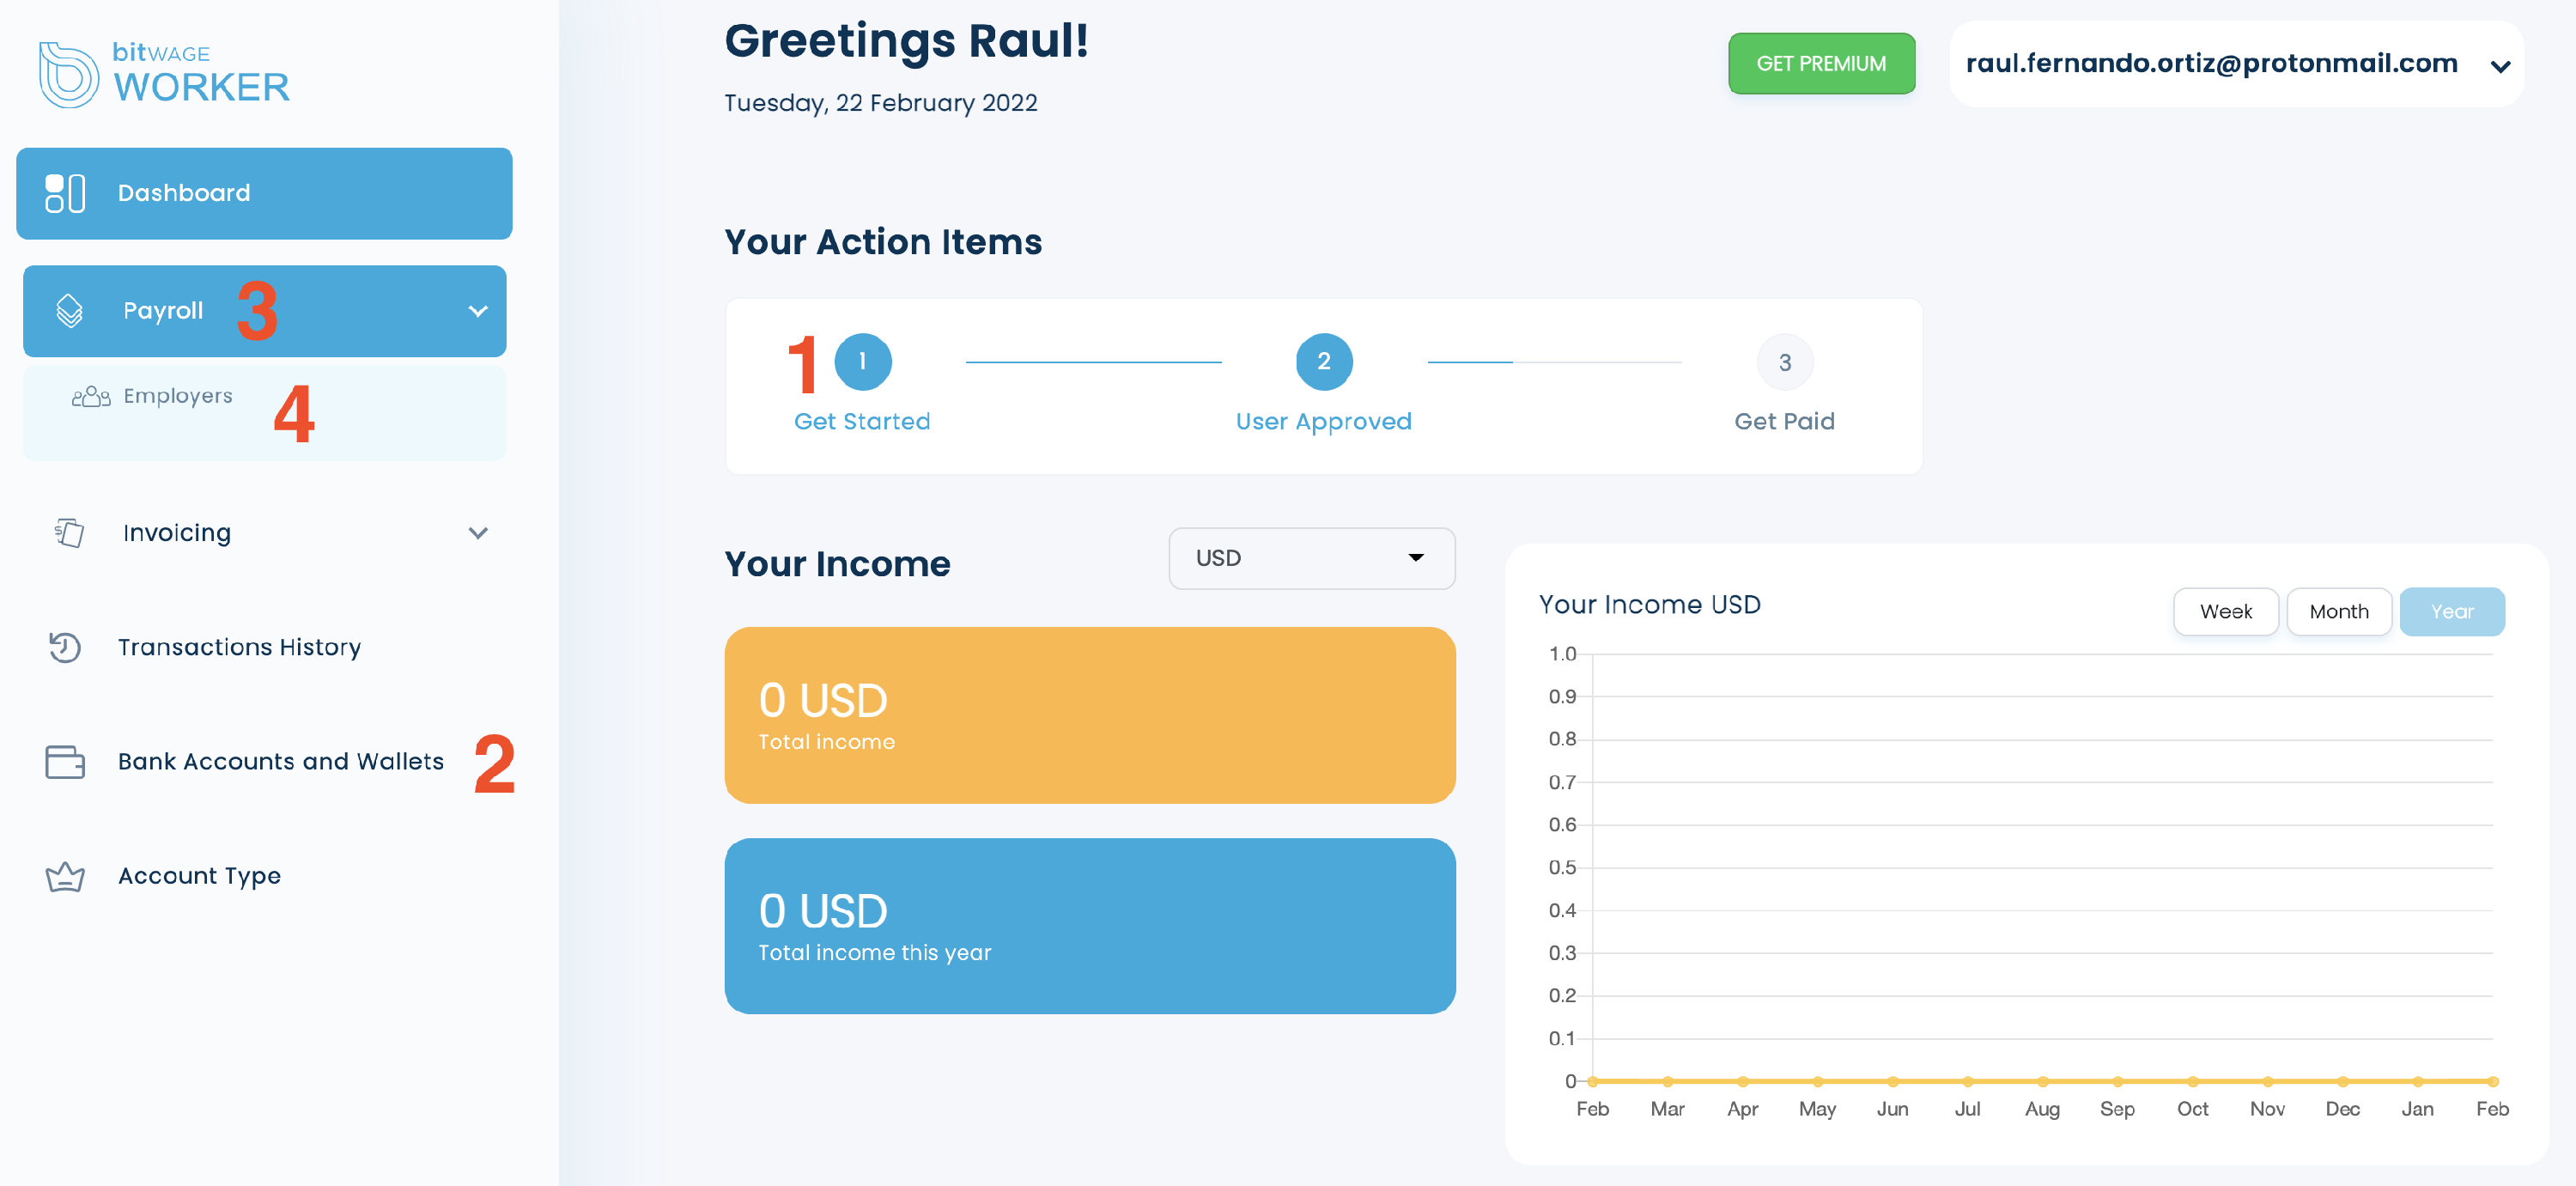The width and height of the screenshot is (2576, 1186).
Task: Click the Get Started step one circle
Action: pyautogui.click(x=862, y=362)
